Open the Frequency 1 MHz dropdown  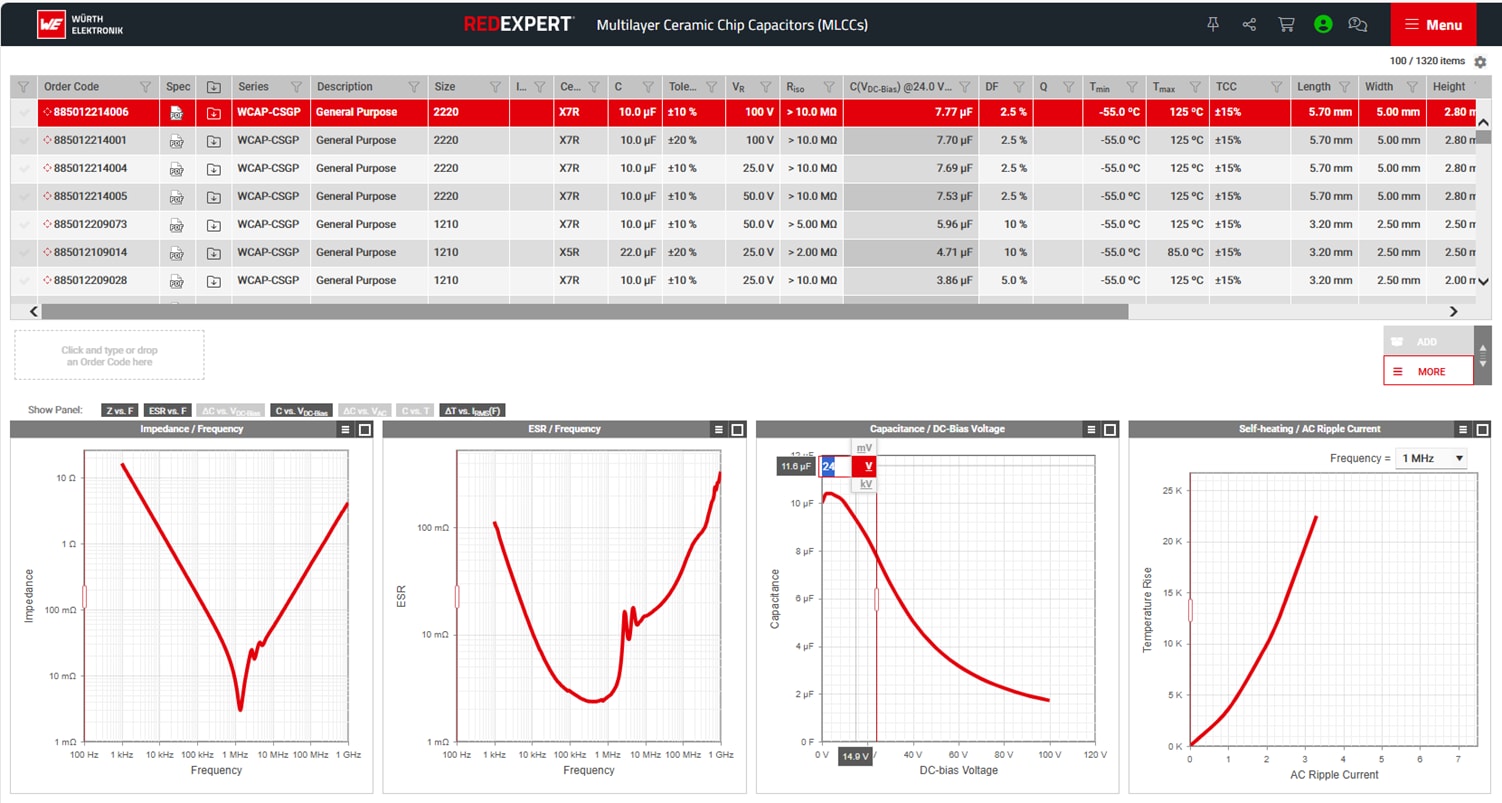click(x=1431, y=458)
